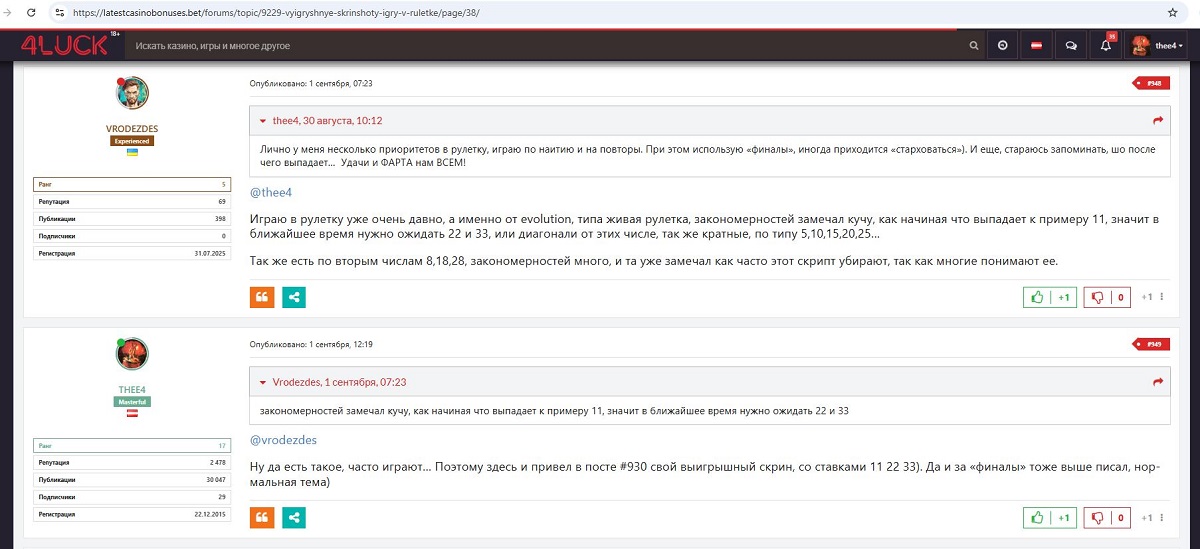Viewport: 1200px width, 549px height.
Task: Open post #949 options menu dots
Action: [x=1160, y=518]
